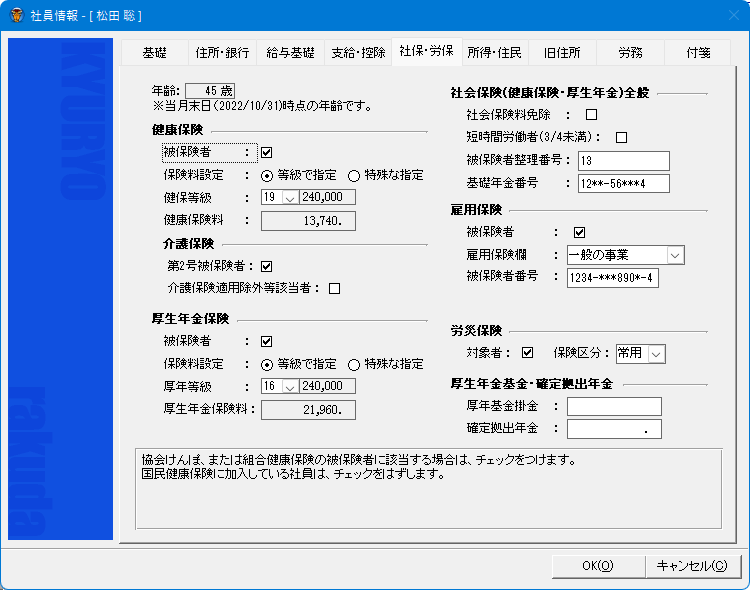Open the 所得・住民 tab

pyautogui.click(x=495, y=53)
